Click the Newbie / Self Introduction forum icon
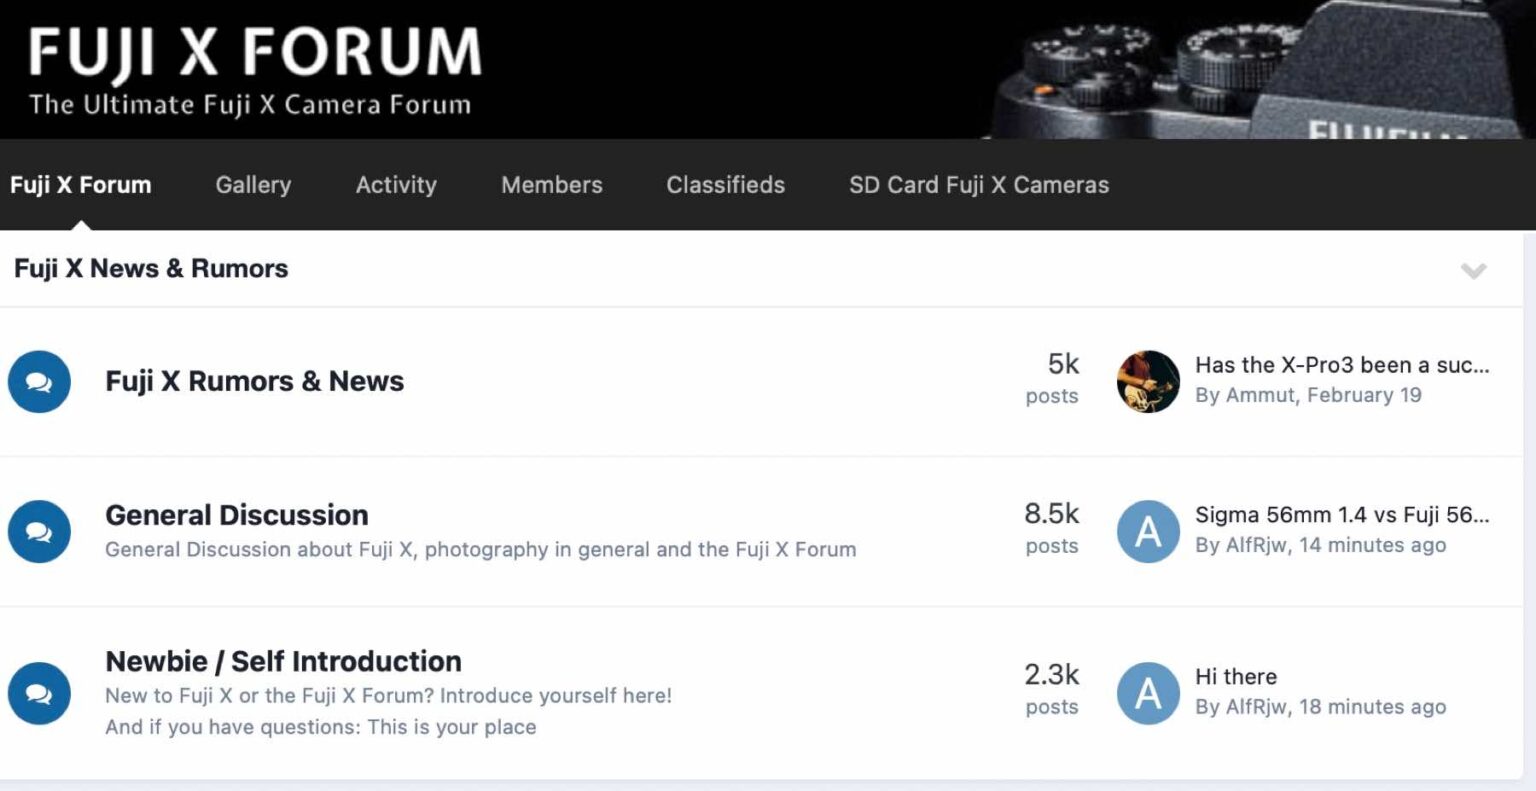 (39, 693)
